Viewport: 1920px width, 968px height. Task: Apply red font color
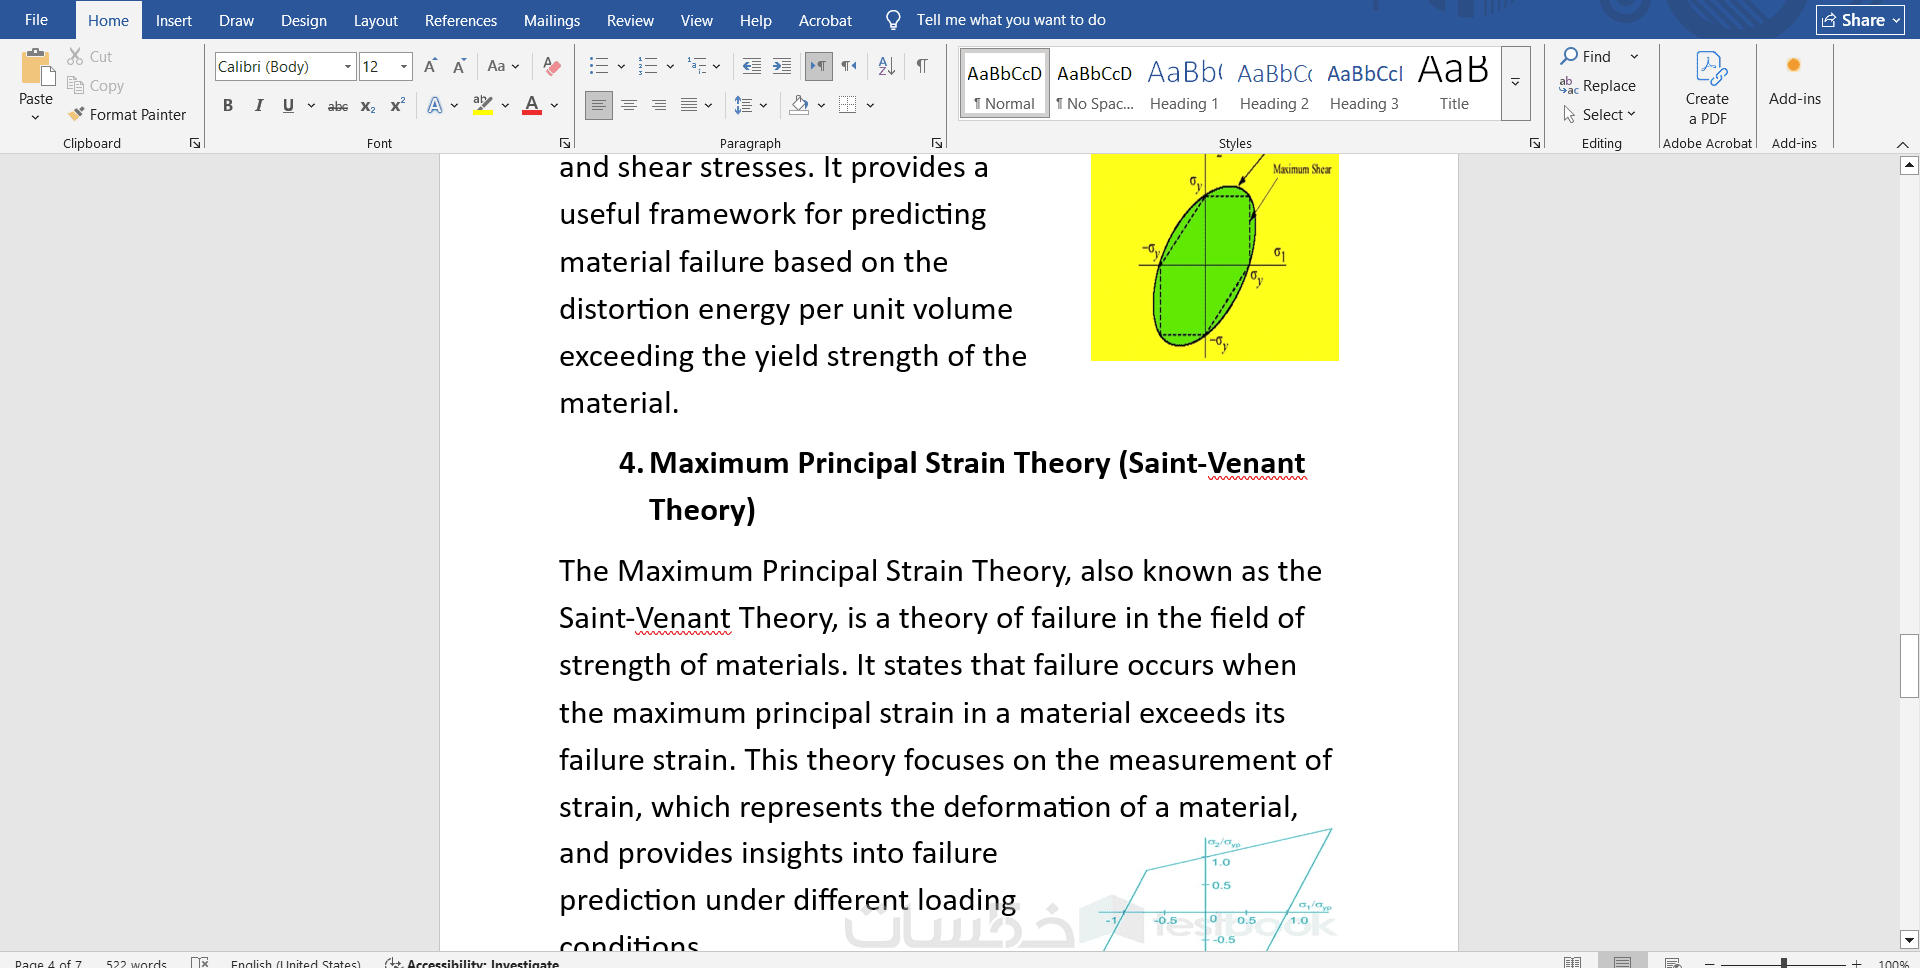[532, 106]
